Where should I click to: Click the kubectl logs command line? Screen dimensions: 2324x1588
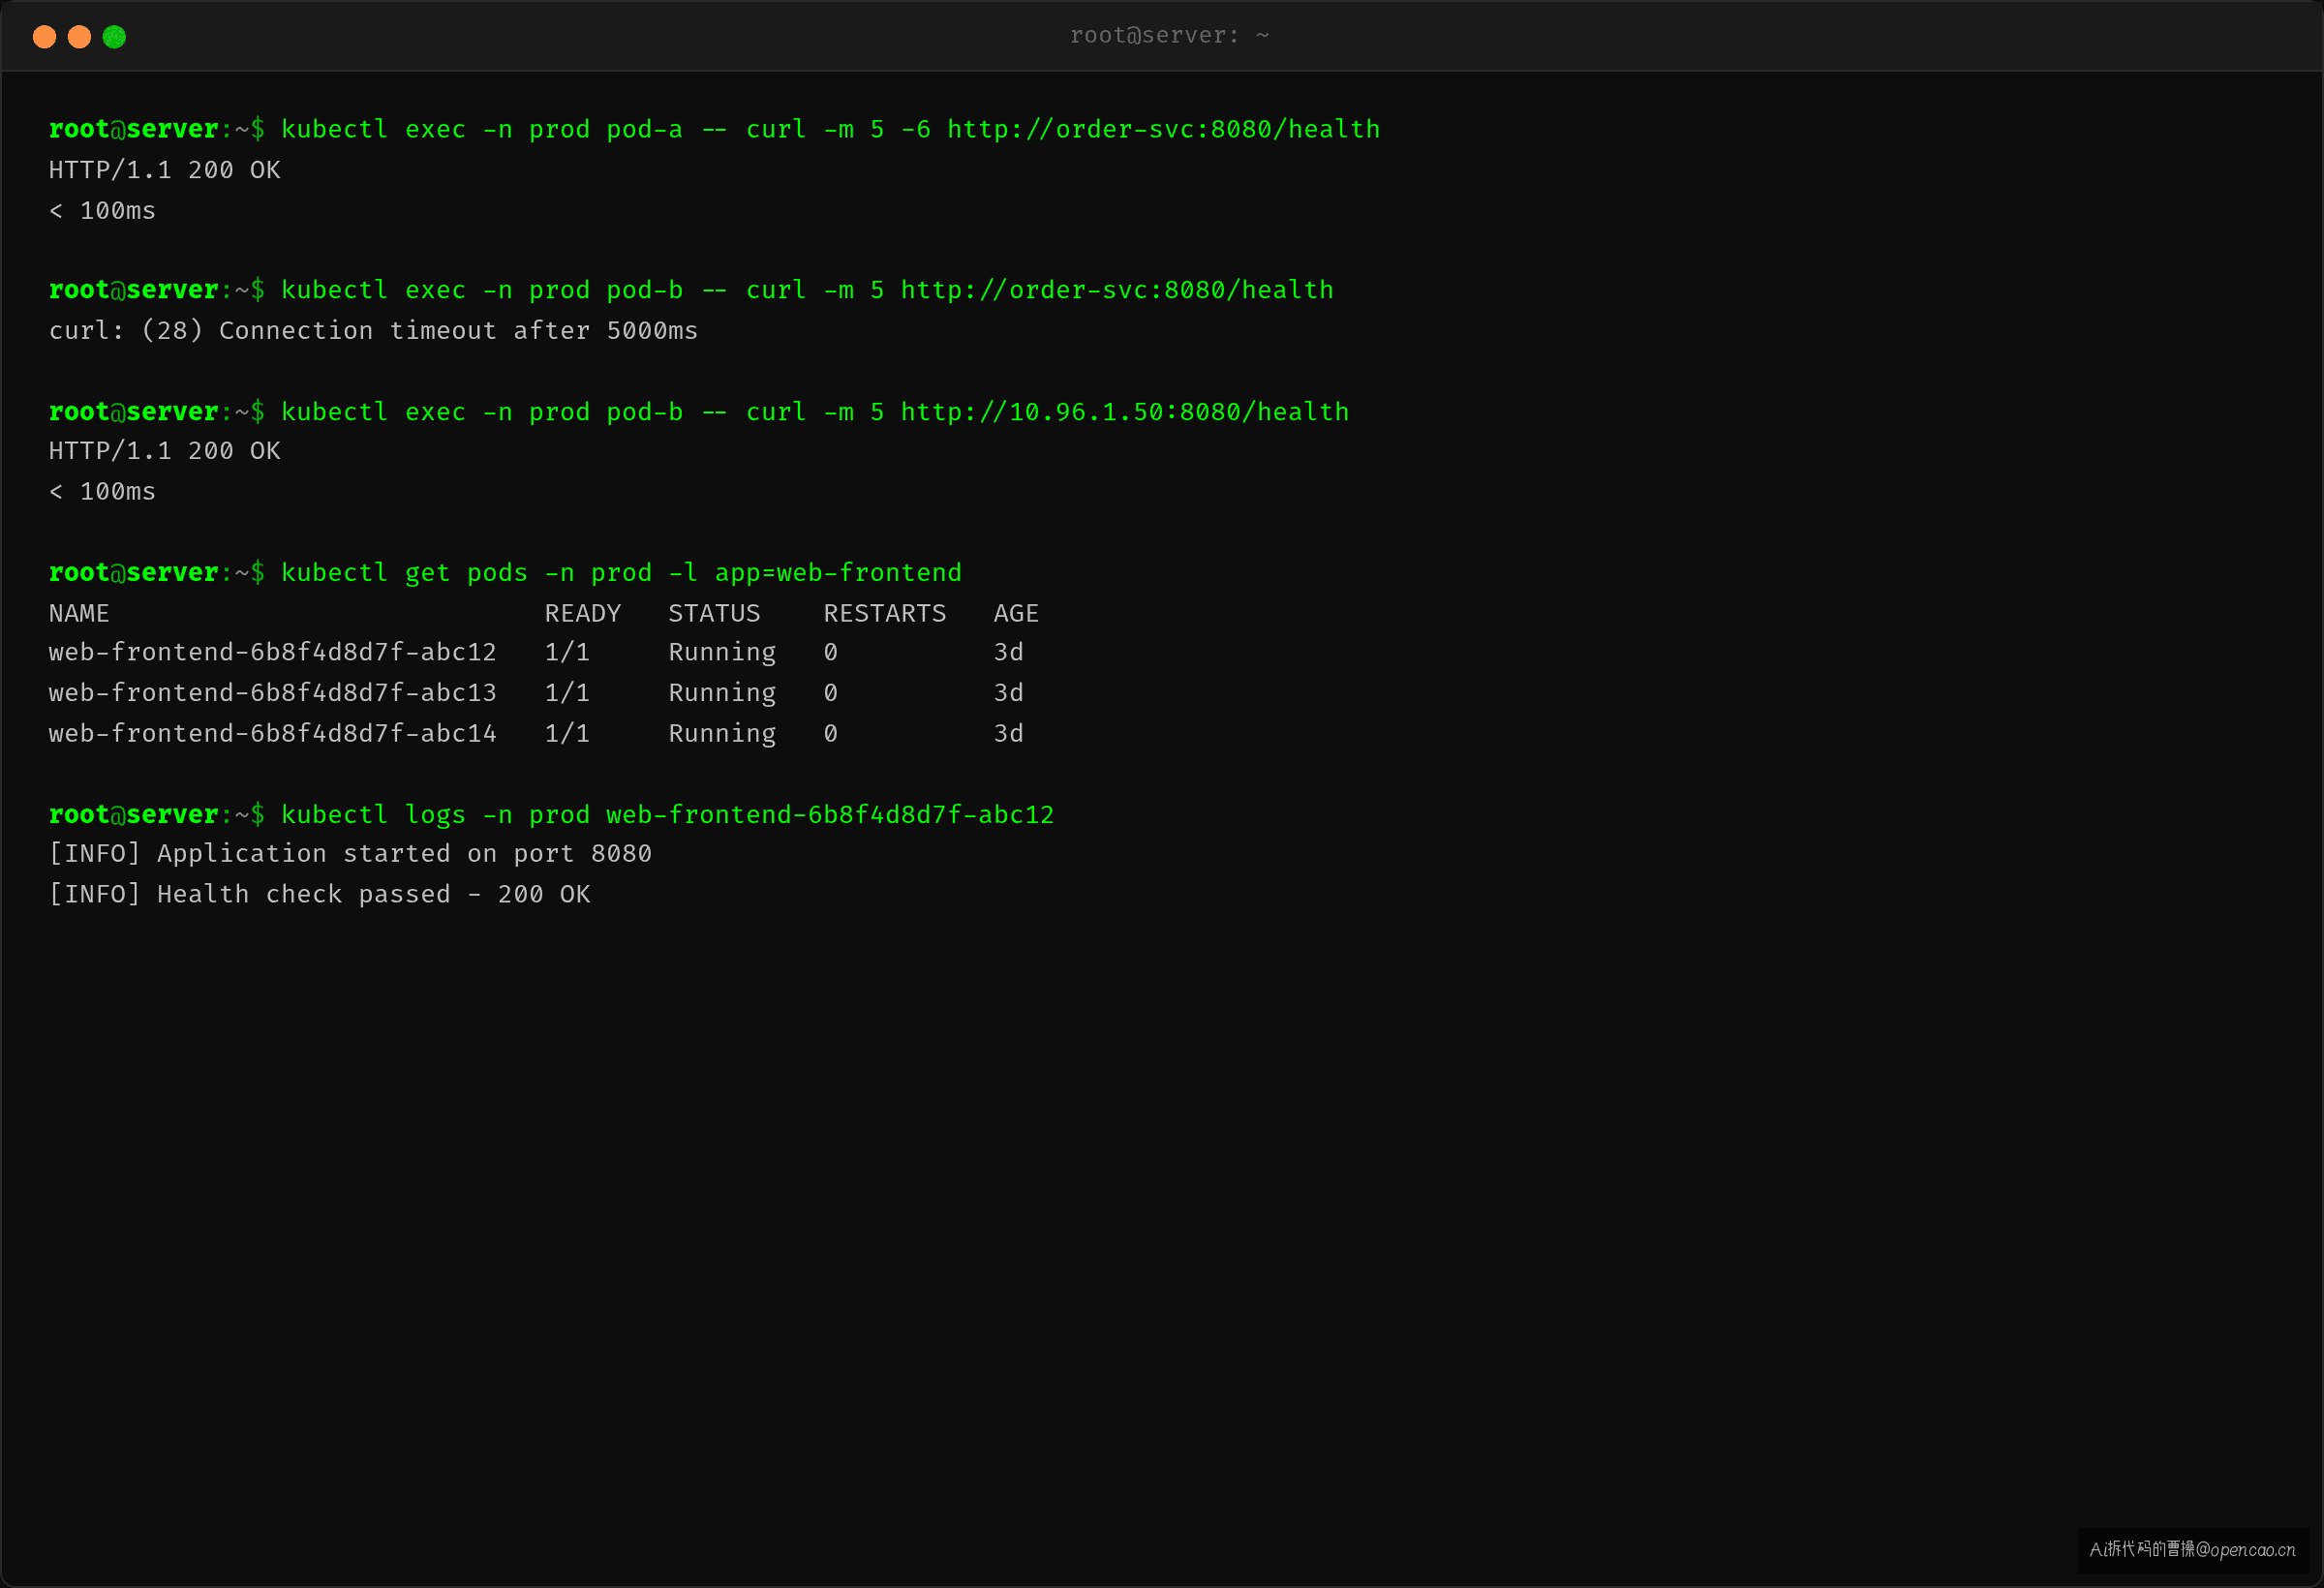tap(551, 815)
